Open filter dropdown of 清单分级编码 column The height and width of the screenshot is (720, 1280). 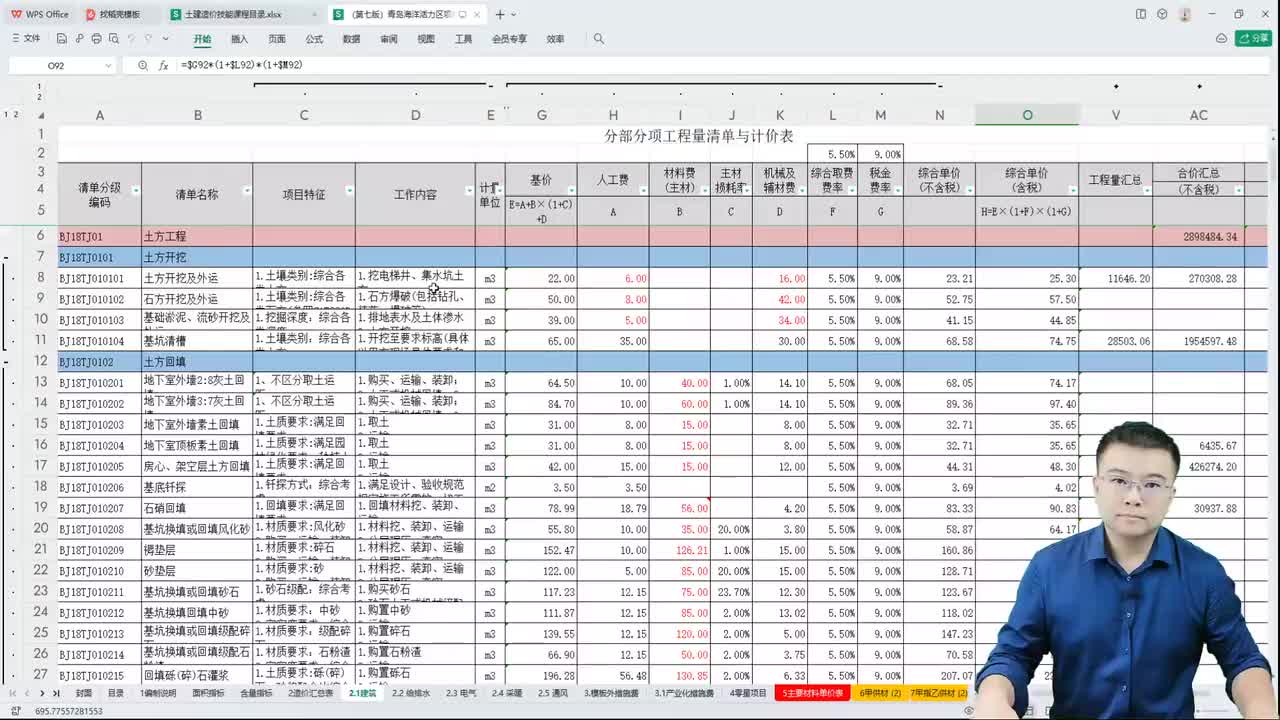135,191
